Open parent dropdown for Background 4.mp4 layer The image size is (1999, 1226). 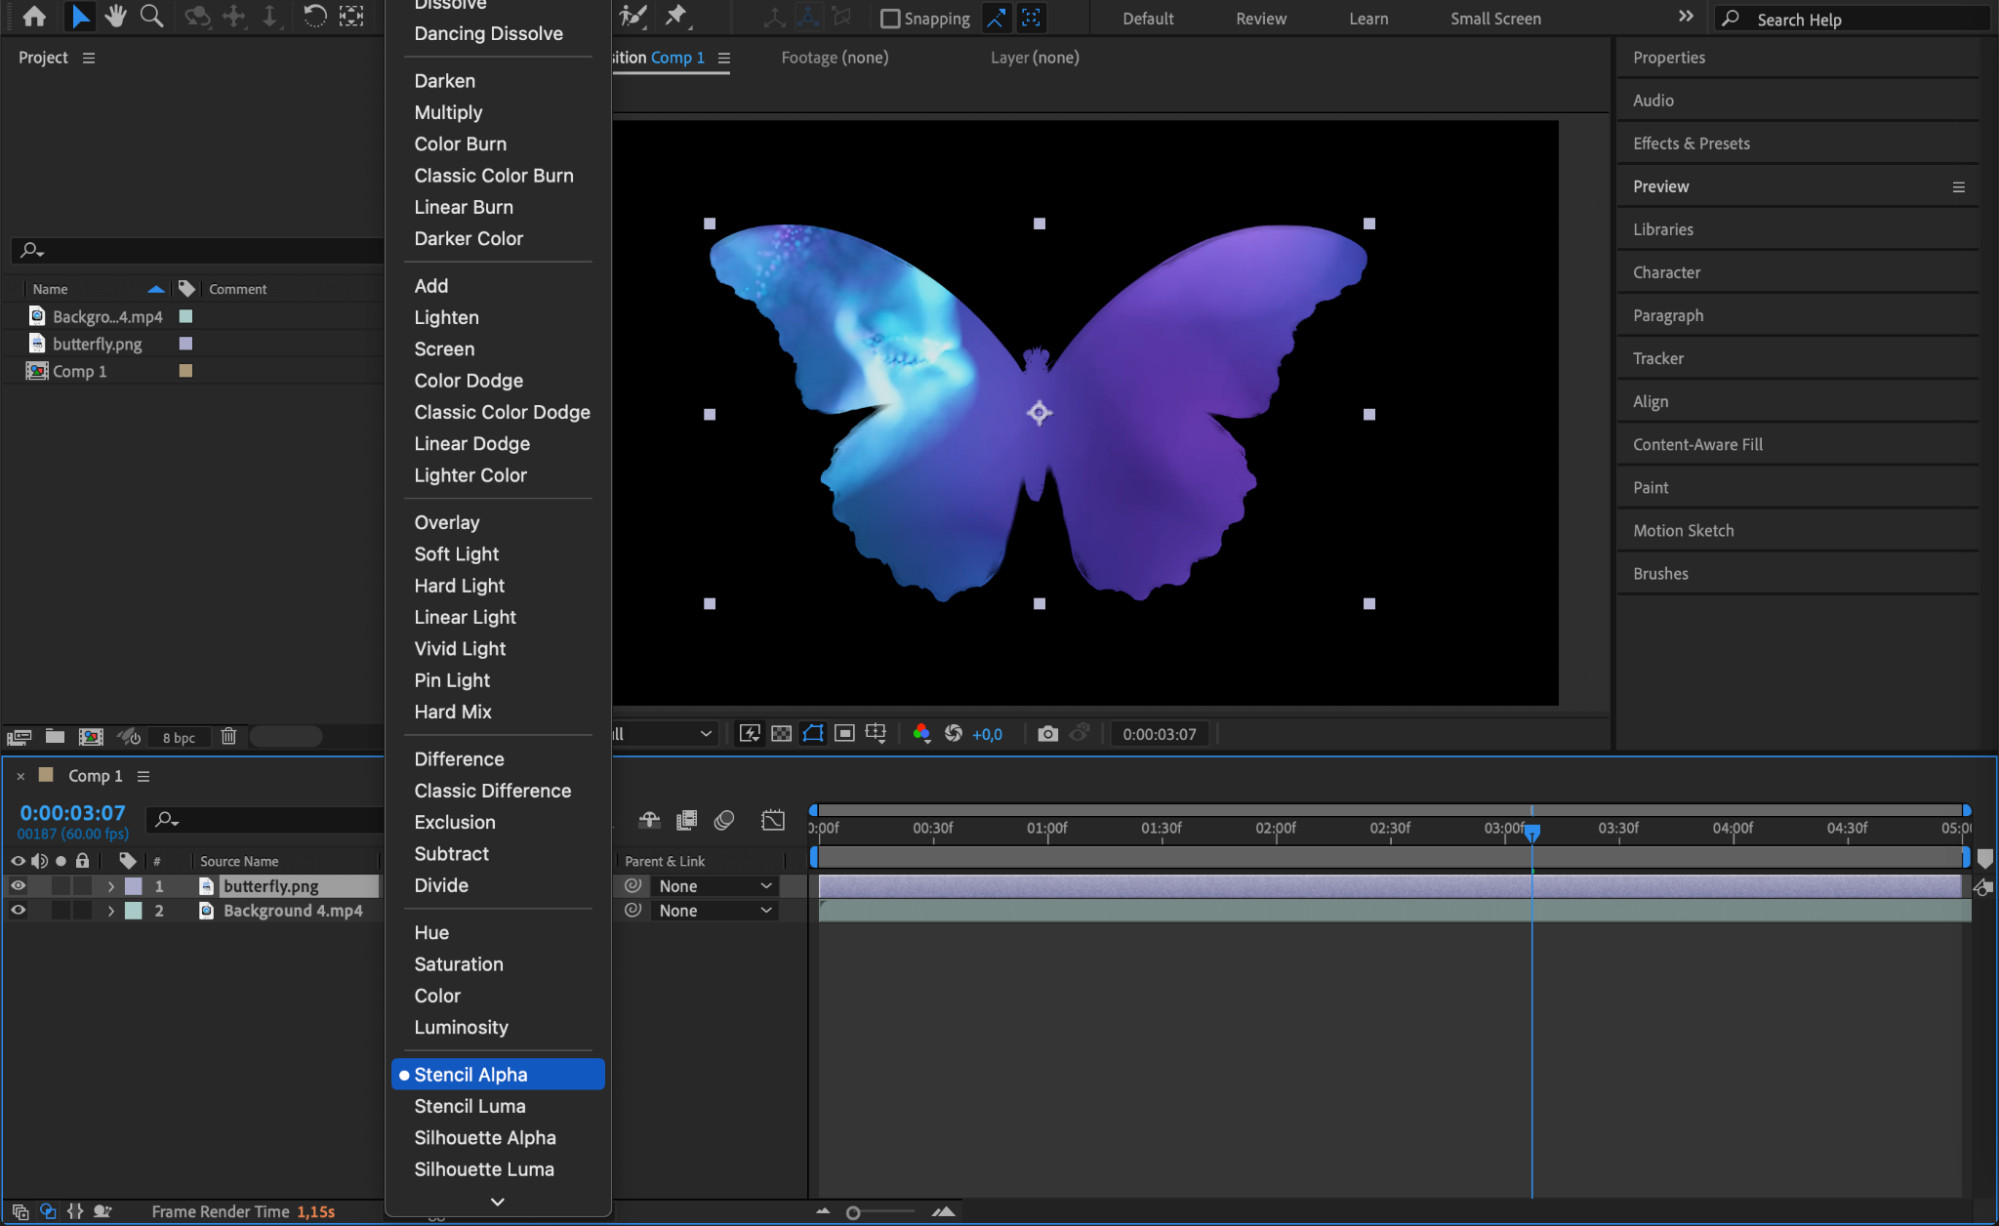click(x=714, y=911)
